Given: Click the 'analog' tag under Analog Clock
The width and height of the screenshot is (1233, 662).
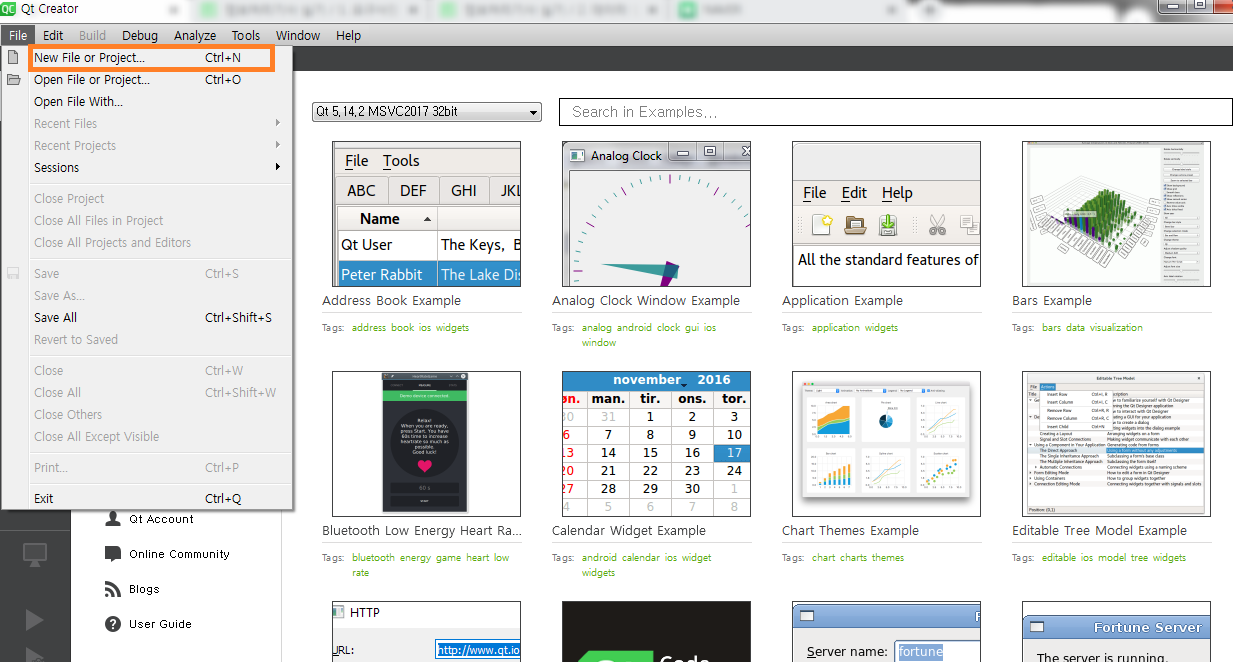Looking at the screenshot, I should pos(597,327).
